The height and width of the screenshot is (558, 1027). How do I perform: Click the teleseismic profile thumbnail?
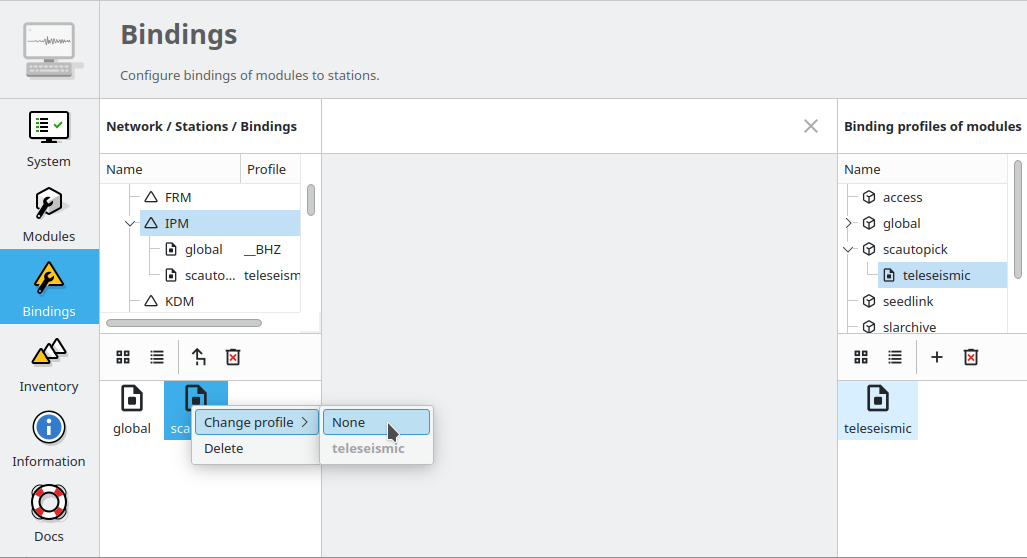point(877,409)
